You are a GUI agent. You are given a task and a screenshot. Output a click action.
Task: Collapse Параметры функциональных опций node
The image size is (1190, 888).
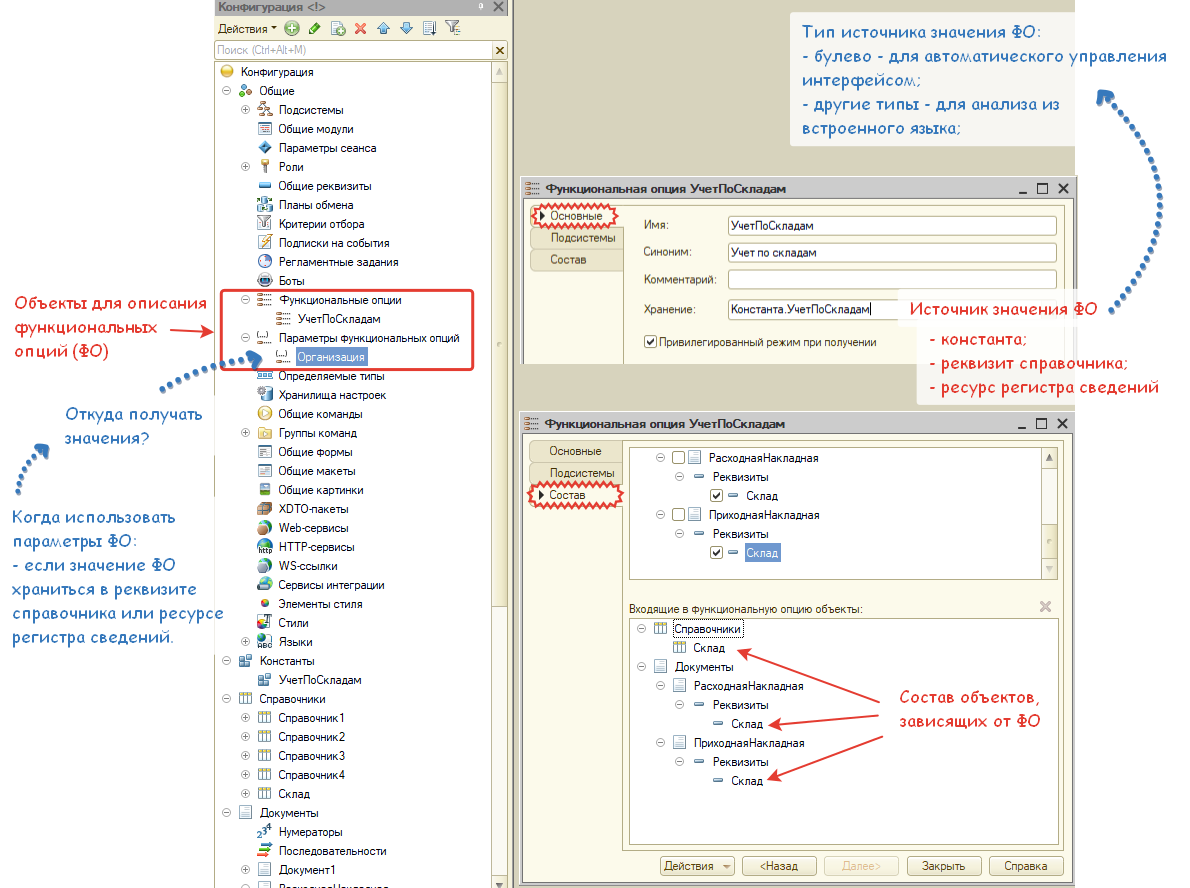pyautogui.click(x=245, y=338)
